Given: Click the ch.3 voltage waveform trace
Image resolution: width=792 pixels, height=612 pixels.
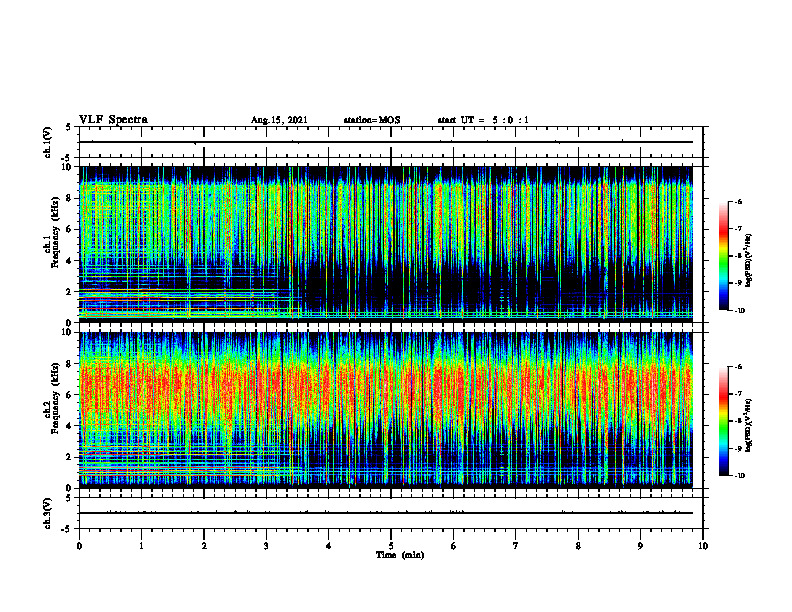Looking at the screenshot, I should (x=385, y=513).
